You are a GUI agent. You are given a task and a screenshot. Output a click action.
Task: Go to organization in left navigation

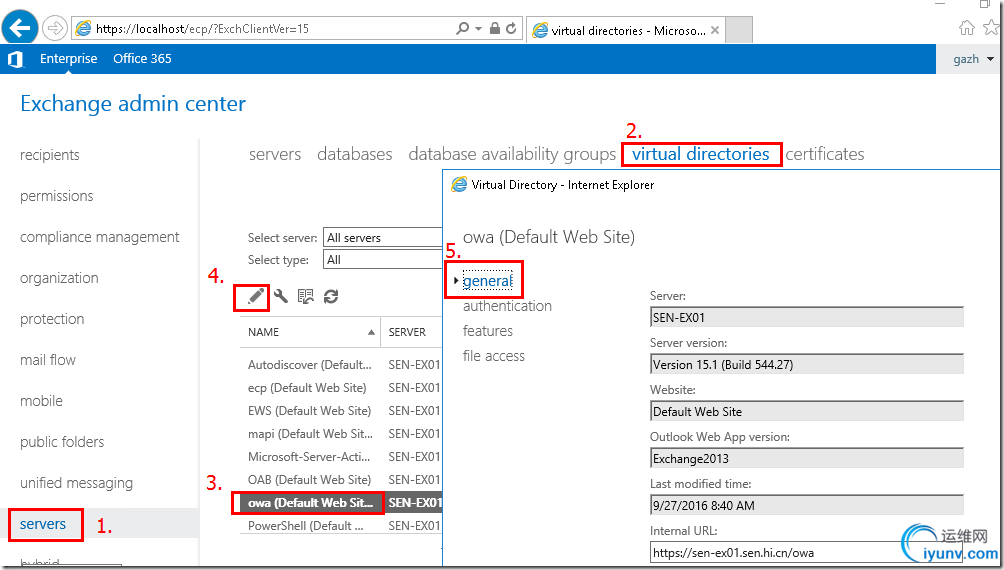(x=59, y=278)
